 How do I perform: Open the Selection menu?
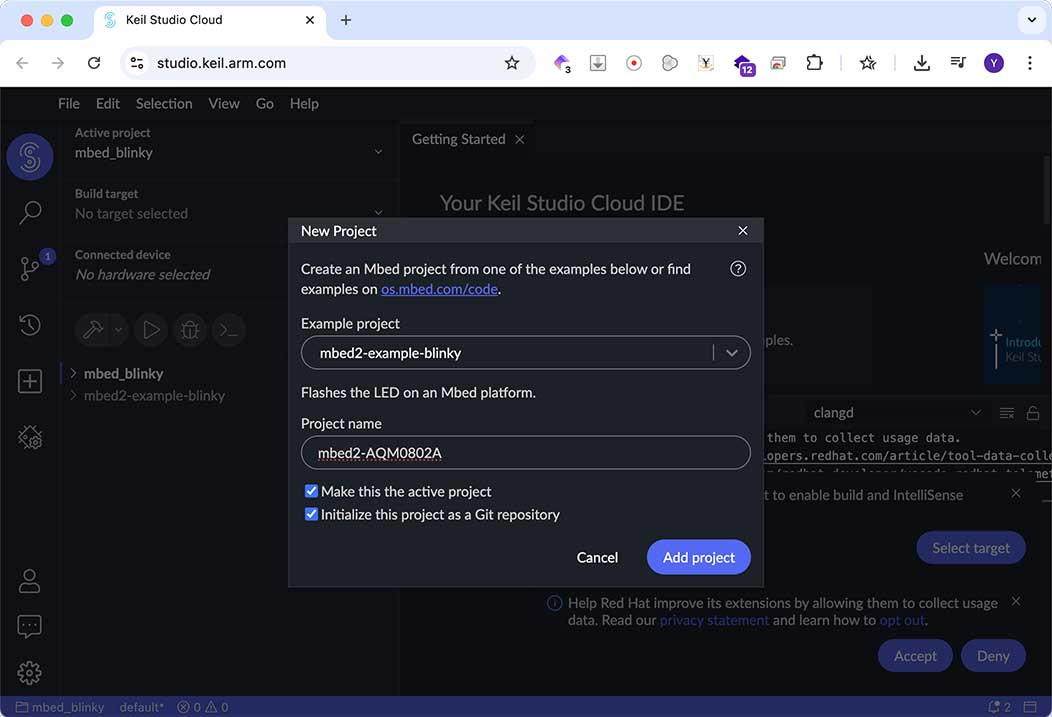coord(164,103)
